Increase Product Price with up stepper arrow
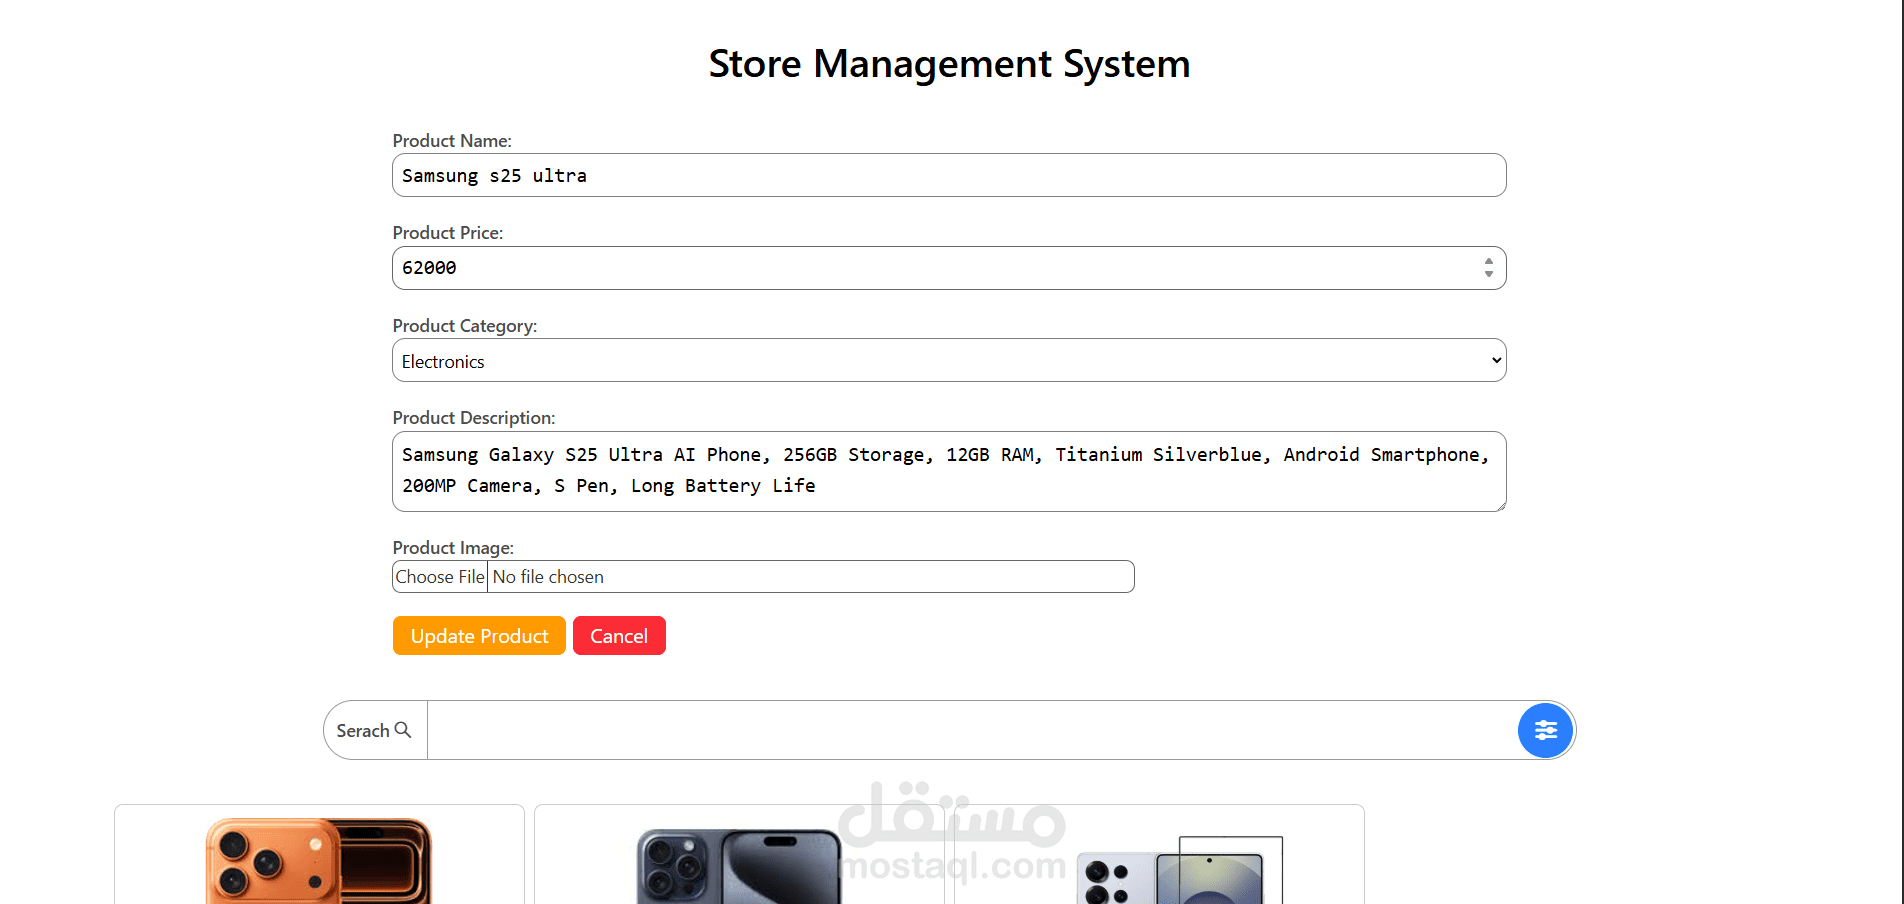Viewport: 1904px width, 904px height. tap(1489, 261)
